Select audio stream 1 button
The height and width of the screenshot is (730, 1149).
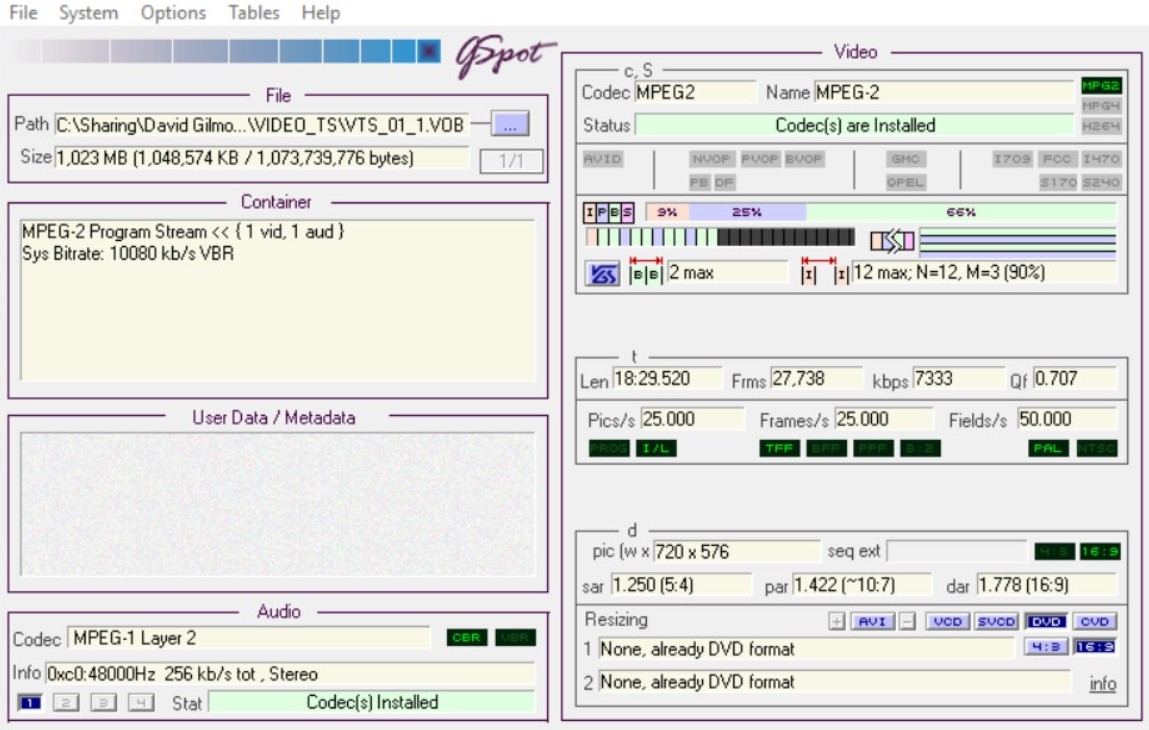pyautogui.click(x=30, y=703)
